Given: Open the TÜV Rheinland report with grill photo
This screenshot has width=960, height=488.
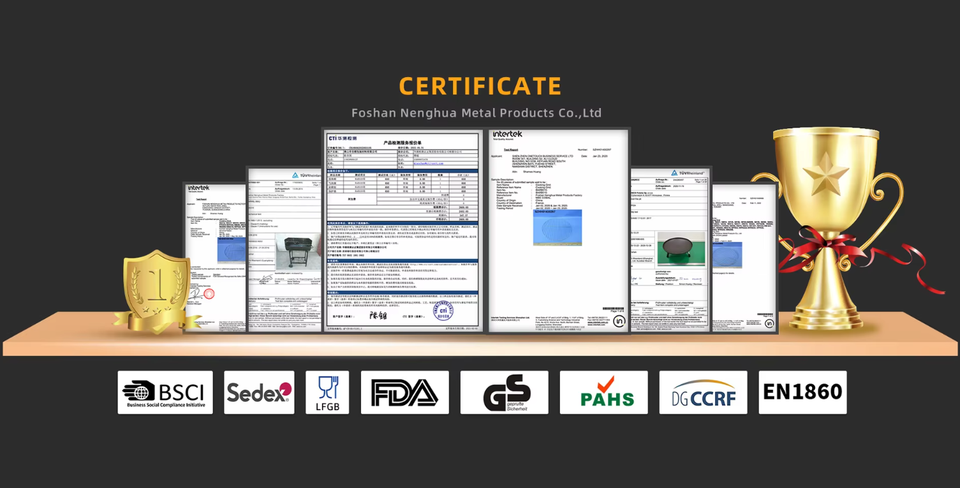Looking at the screenshot, I should (285, 250).
